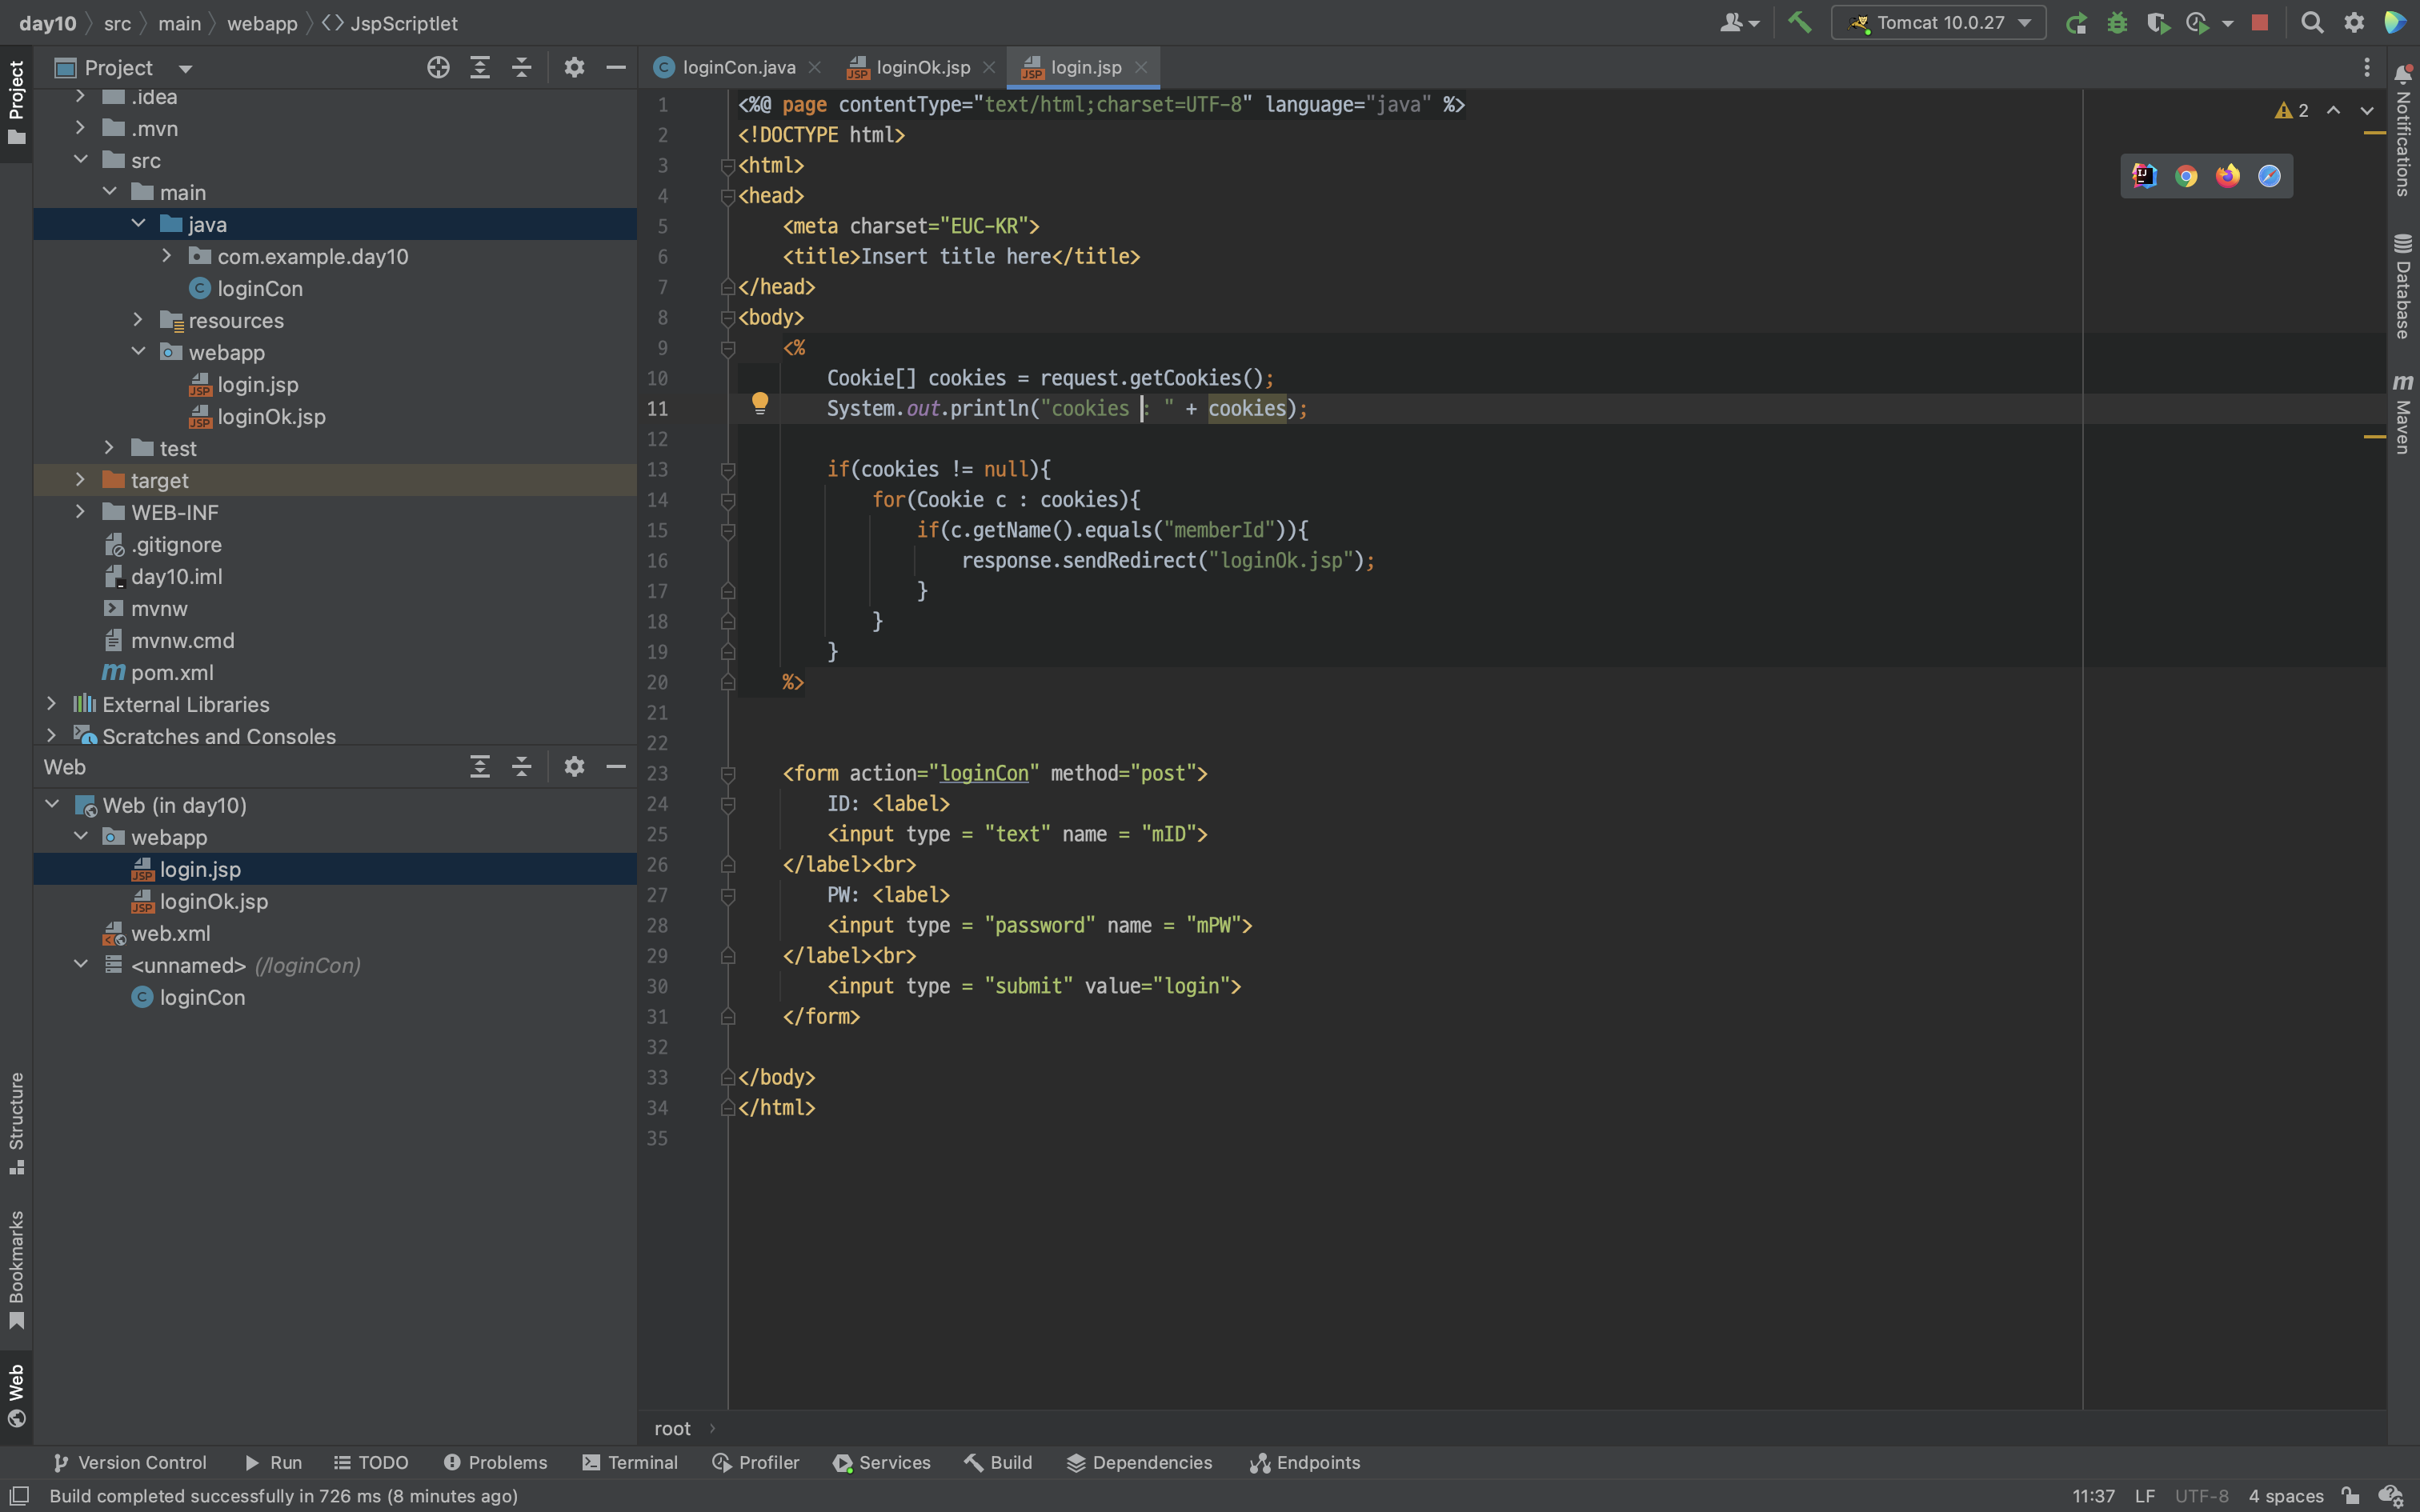Open page in Chrome browser icon

coord(2186,176)
